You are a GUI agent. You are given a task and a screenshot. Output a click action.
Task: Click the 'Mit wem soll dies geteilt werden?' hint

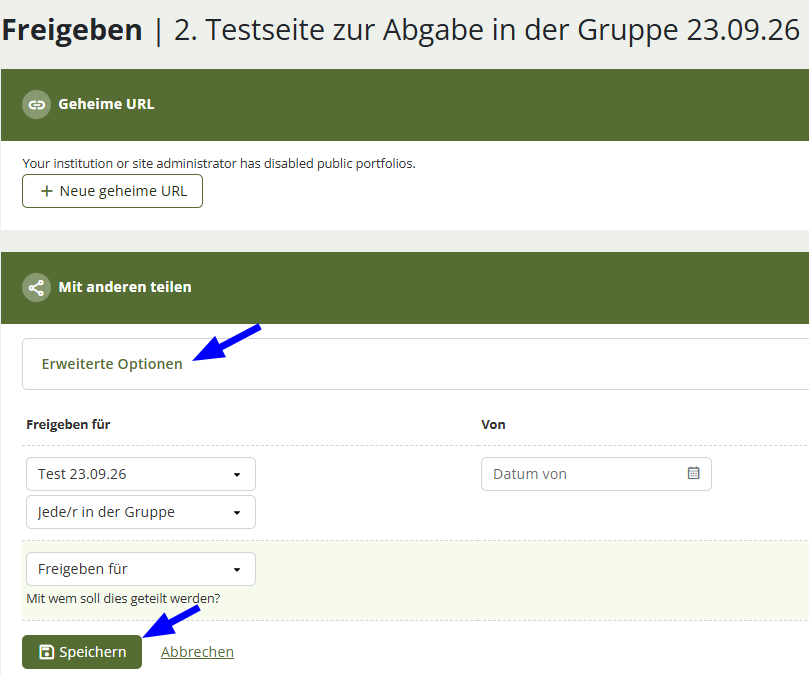coord(123,599)
